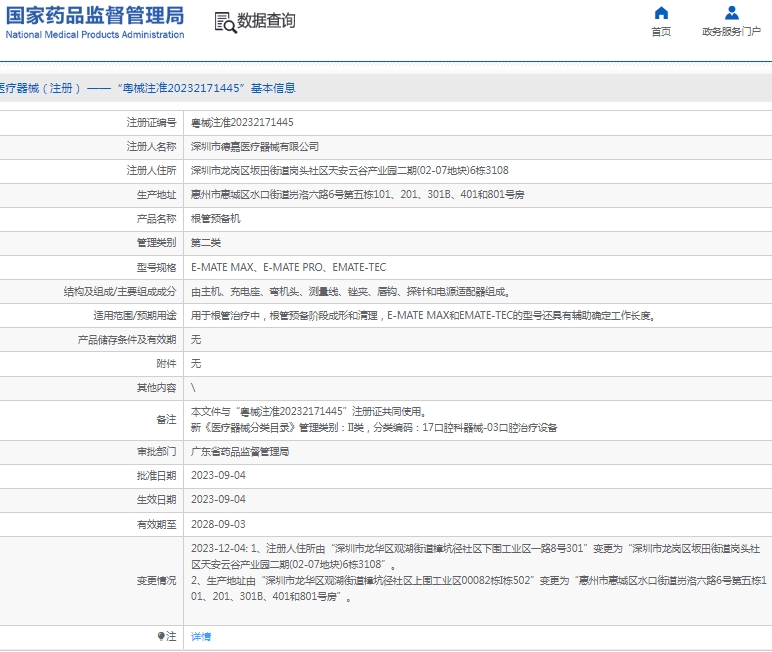Viewport: 772px width, 652px height.
Task: Click the 产品名称 field label
Action: tap(156, 219)
